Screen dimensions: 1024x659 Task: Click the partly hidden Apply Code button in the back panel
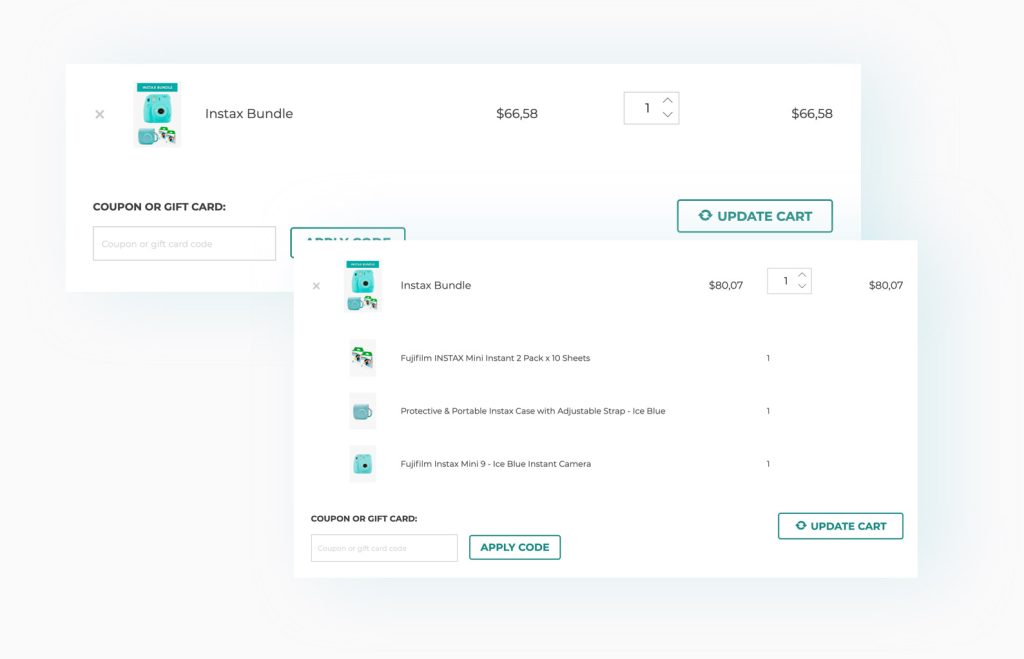point(347,234)
